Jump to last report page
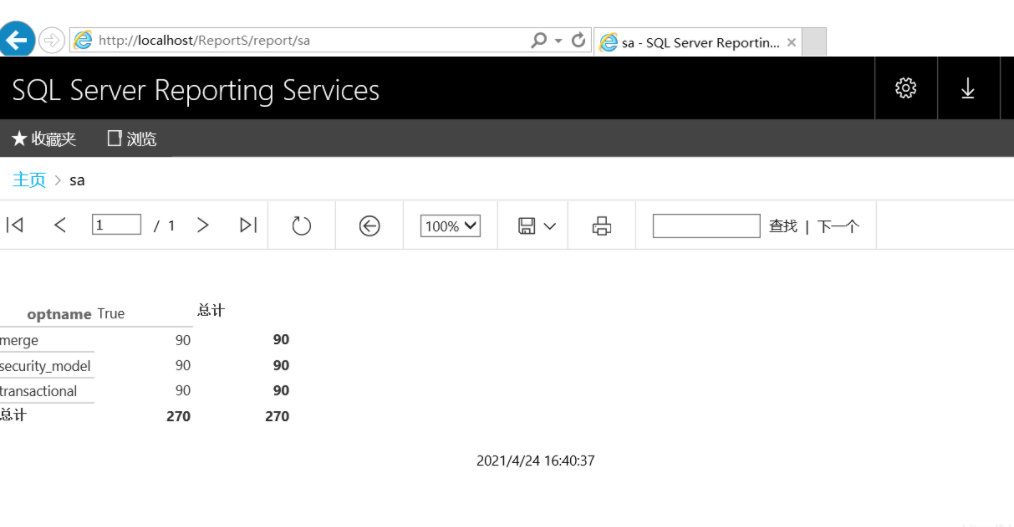Screen dimensions: 1014x527 coord(248,225)
